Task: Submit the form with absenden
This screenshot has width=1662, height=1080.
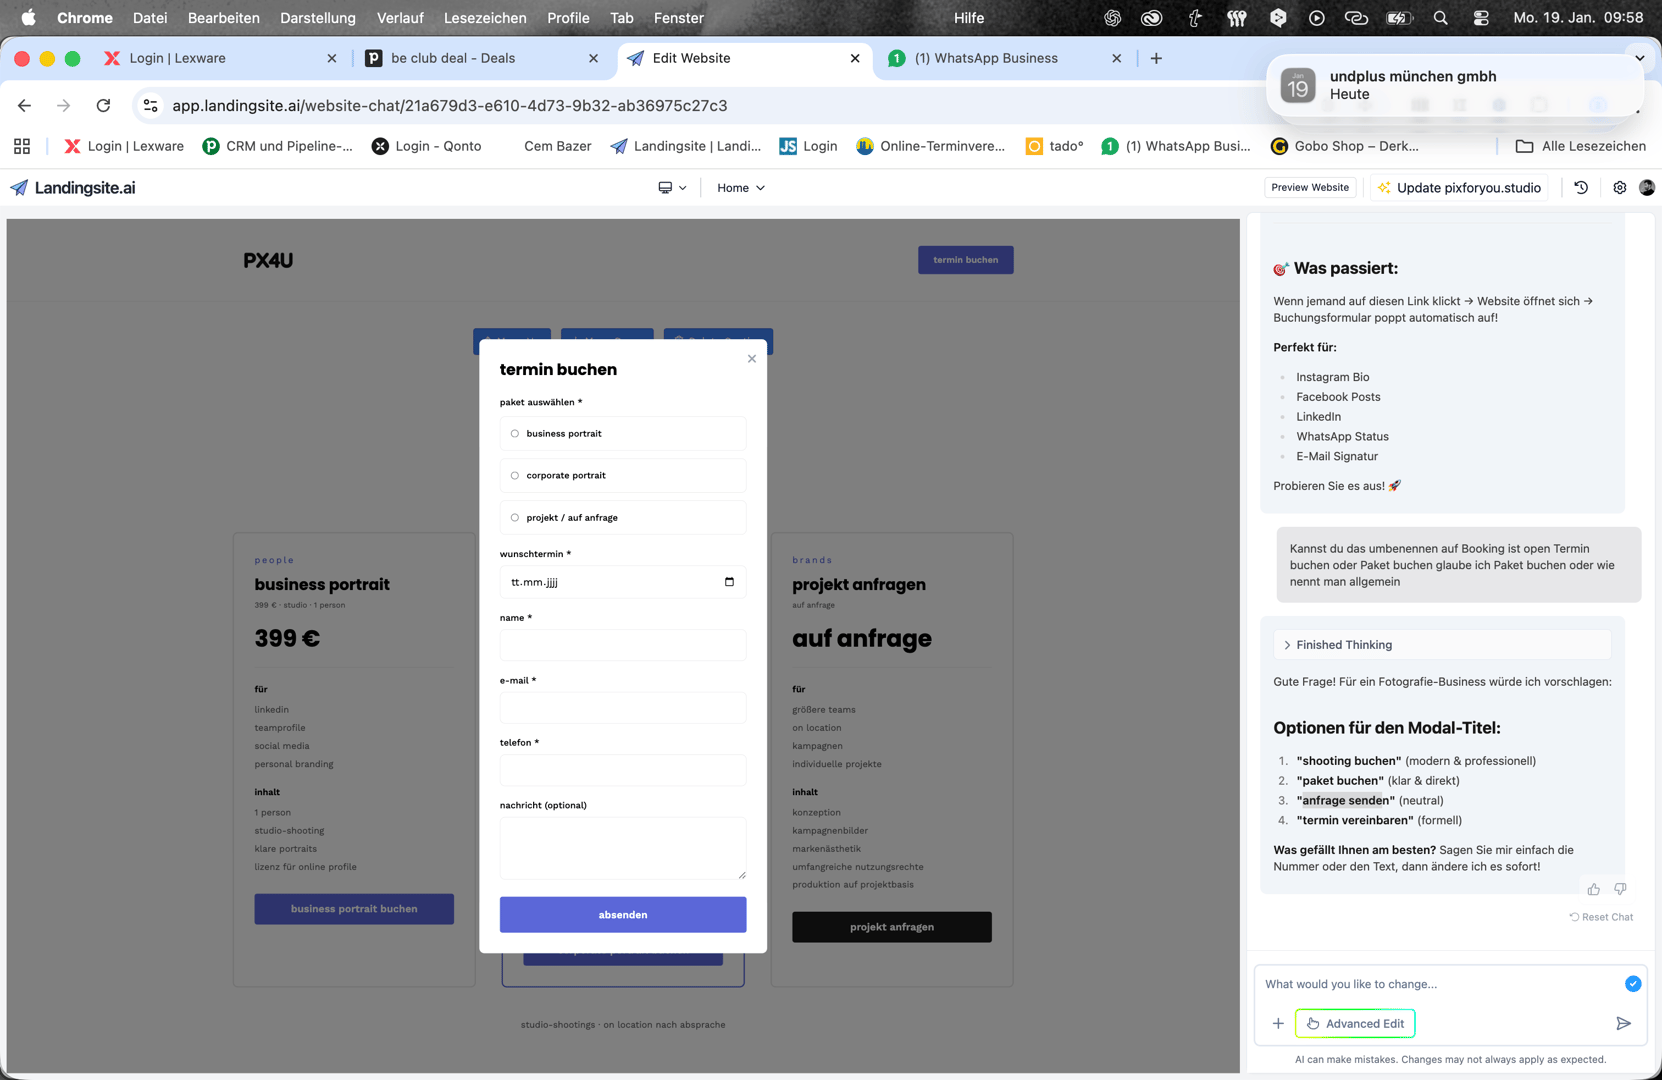Action: pos(623,915)
